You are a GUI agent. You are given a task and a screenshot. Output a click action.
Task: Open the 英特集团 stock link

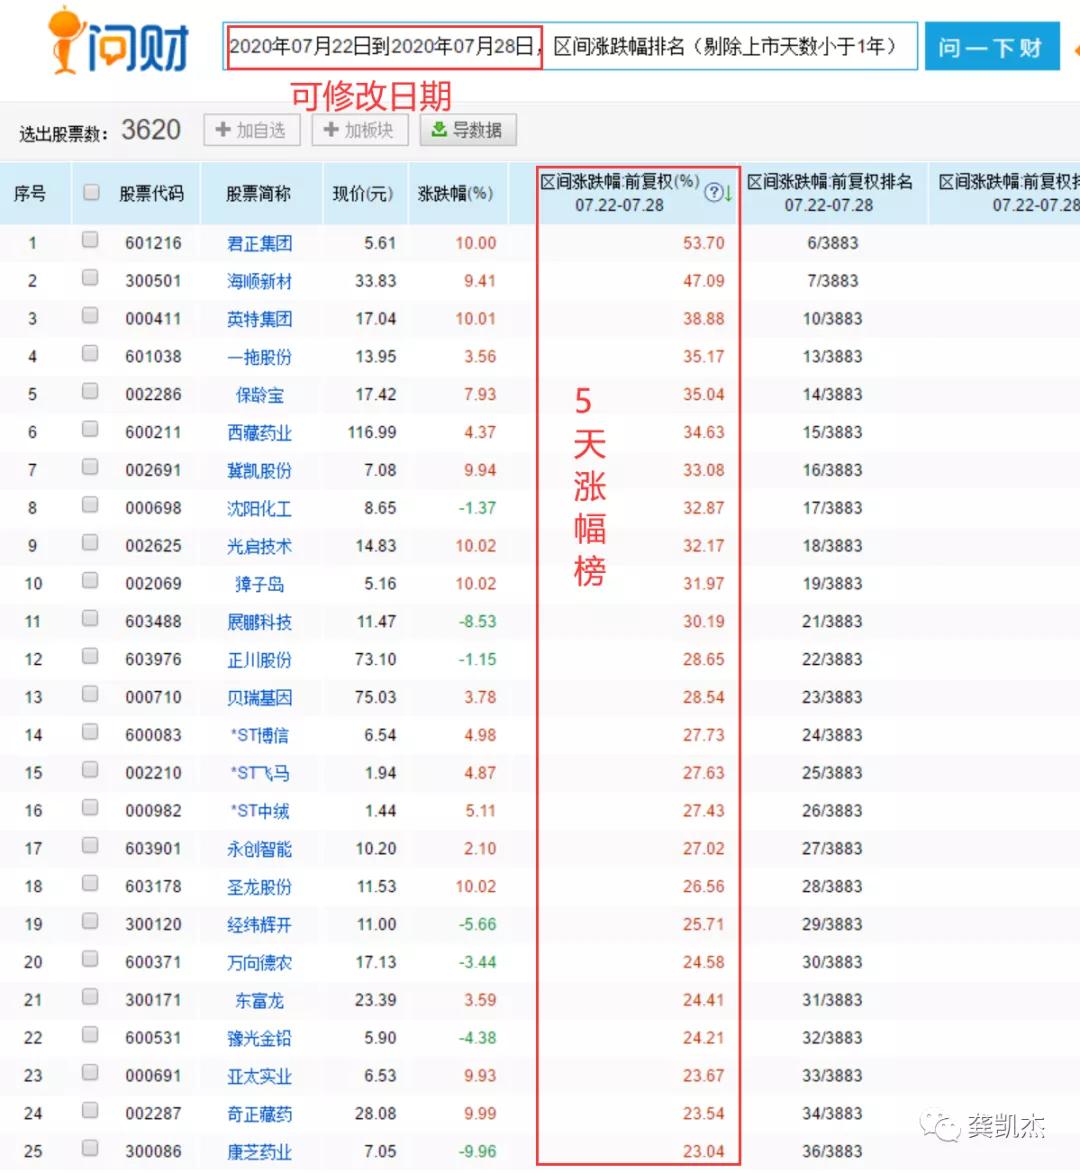coord(260,318)
